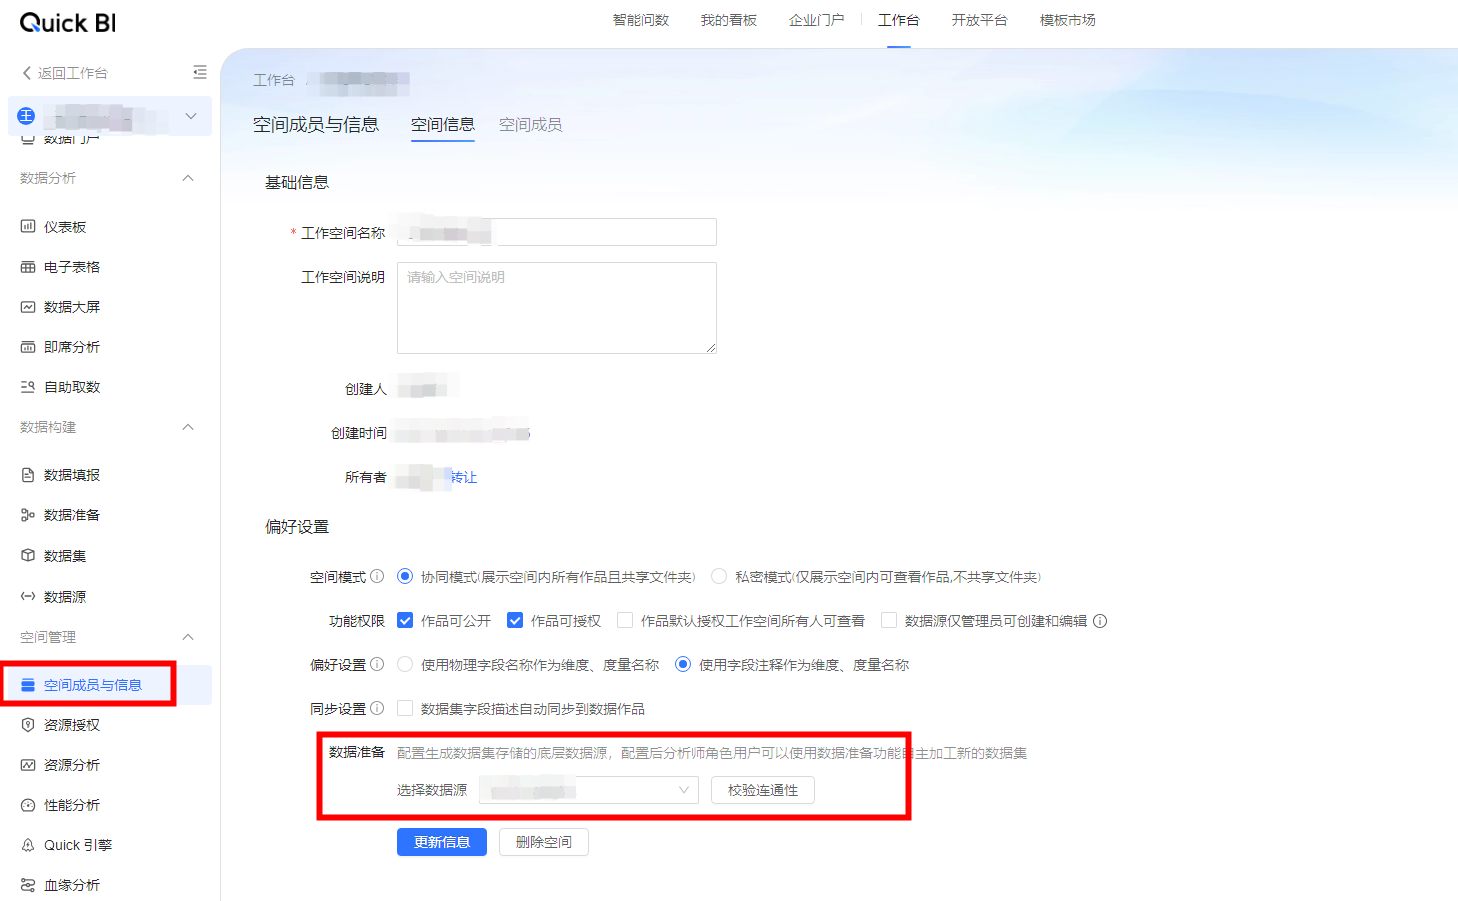Click the 仪表板 dashboard icon in sidebar
The width and height of the screenshot is (1458, 901).
[x=28, y=227]
